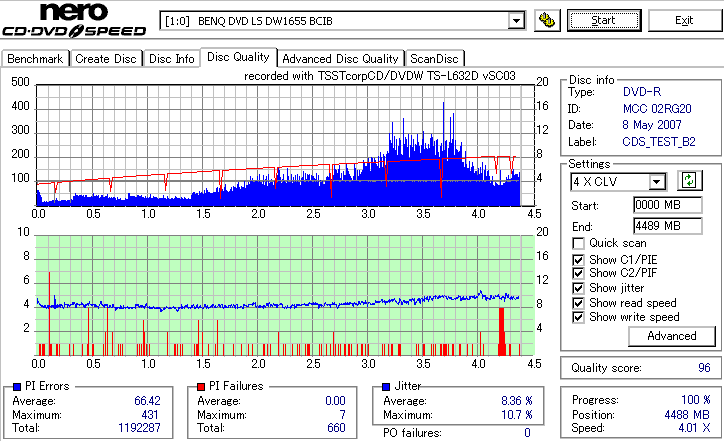Click the End position 4489 MB field

(x=668, y=226)
